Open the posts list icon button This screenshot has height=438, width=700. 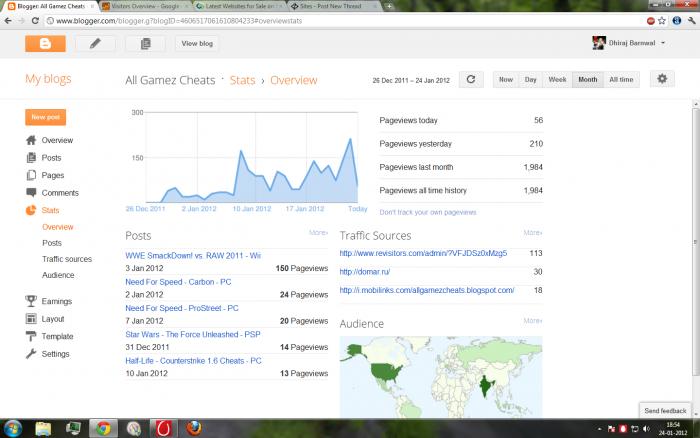[146, 43]
